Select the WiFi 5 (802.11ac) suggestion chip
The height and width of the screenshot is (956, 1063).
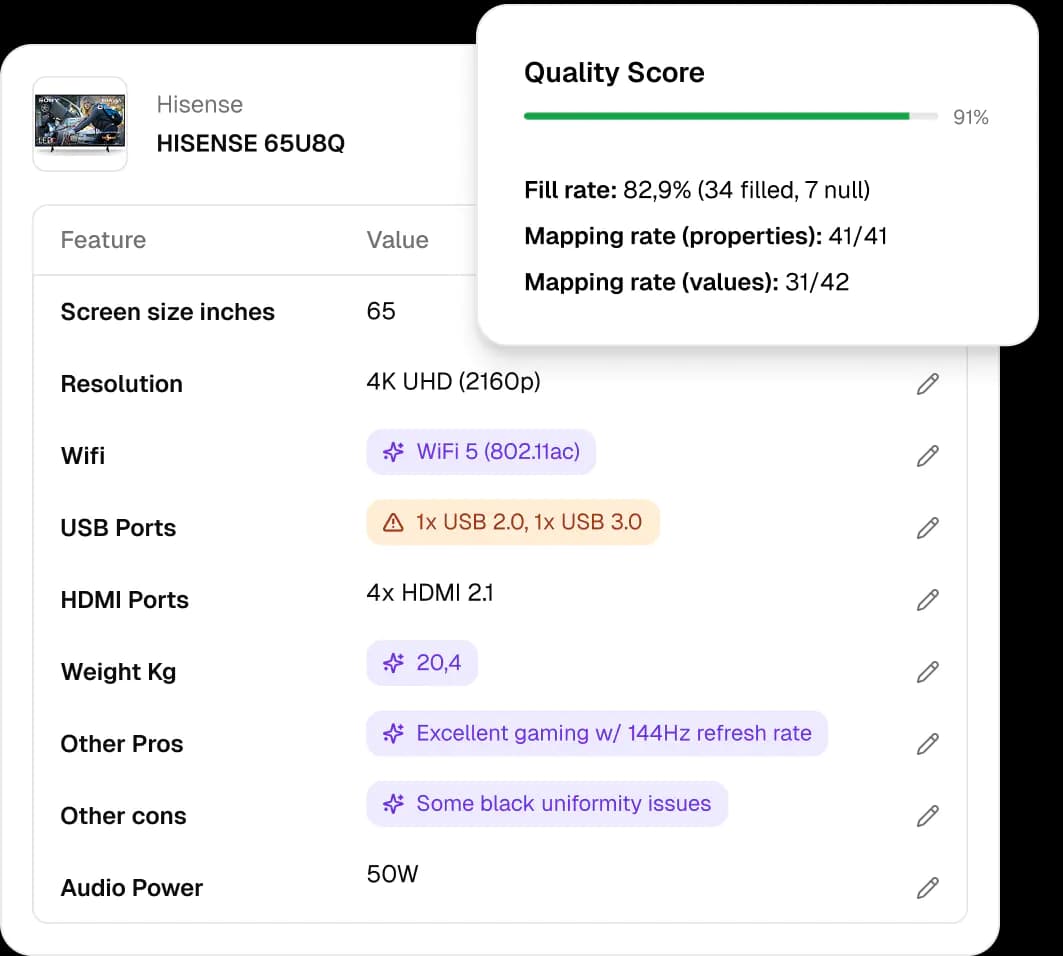(481, 452)
